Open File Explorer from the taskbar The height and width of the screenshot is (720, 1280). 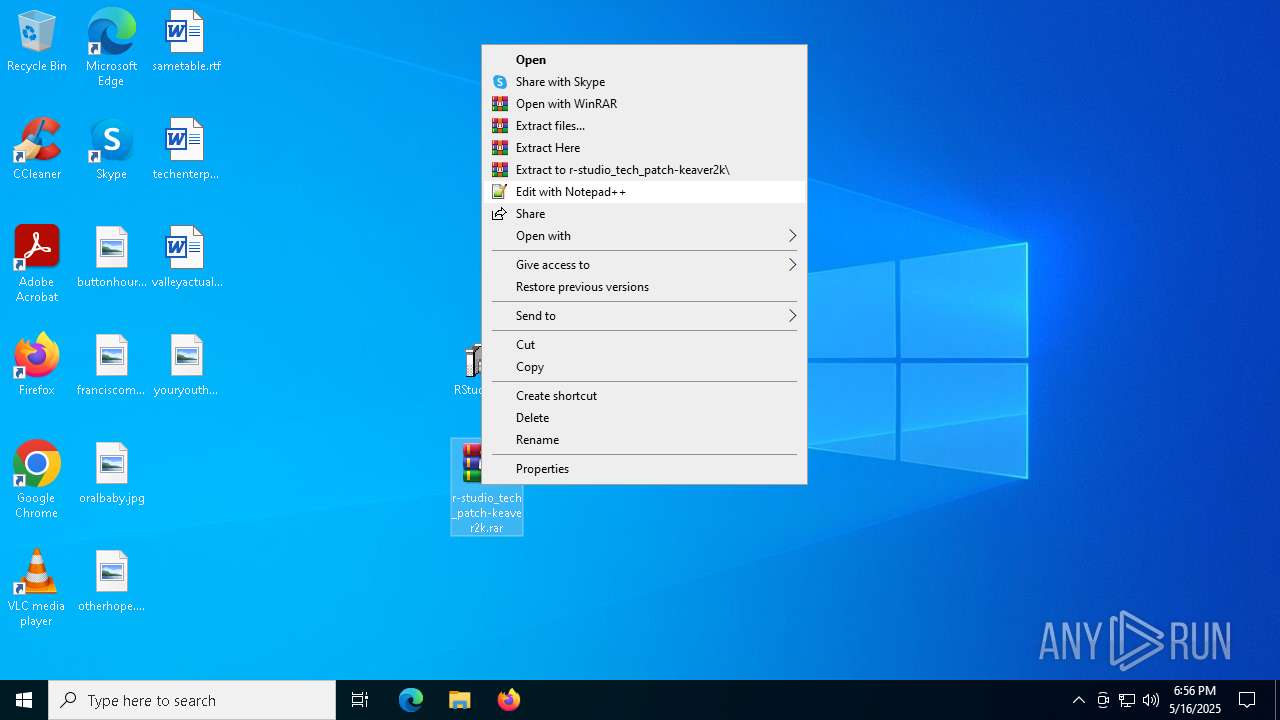[x=460, y=700]
